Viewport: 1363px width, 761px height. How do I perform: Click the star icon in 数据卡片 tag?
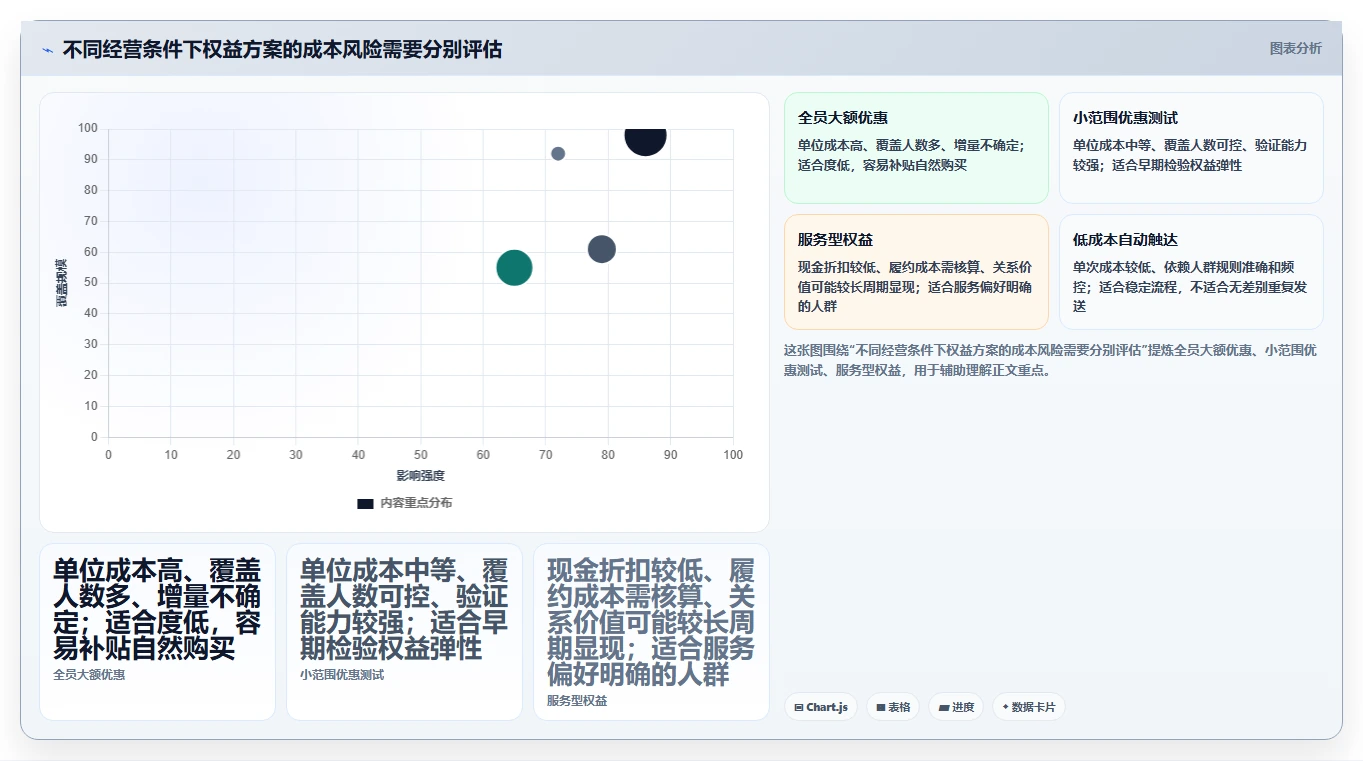1005,707
